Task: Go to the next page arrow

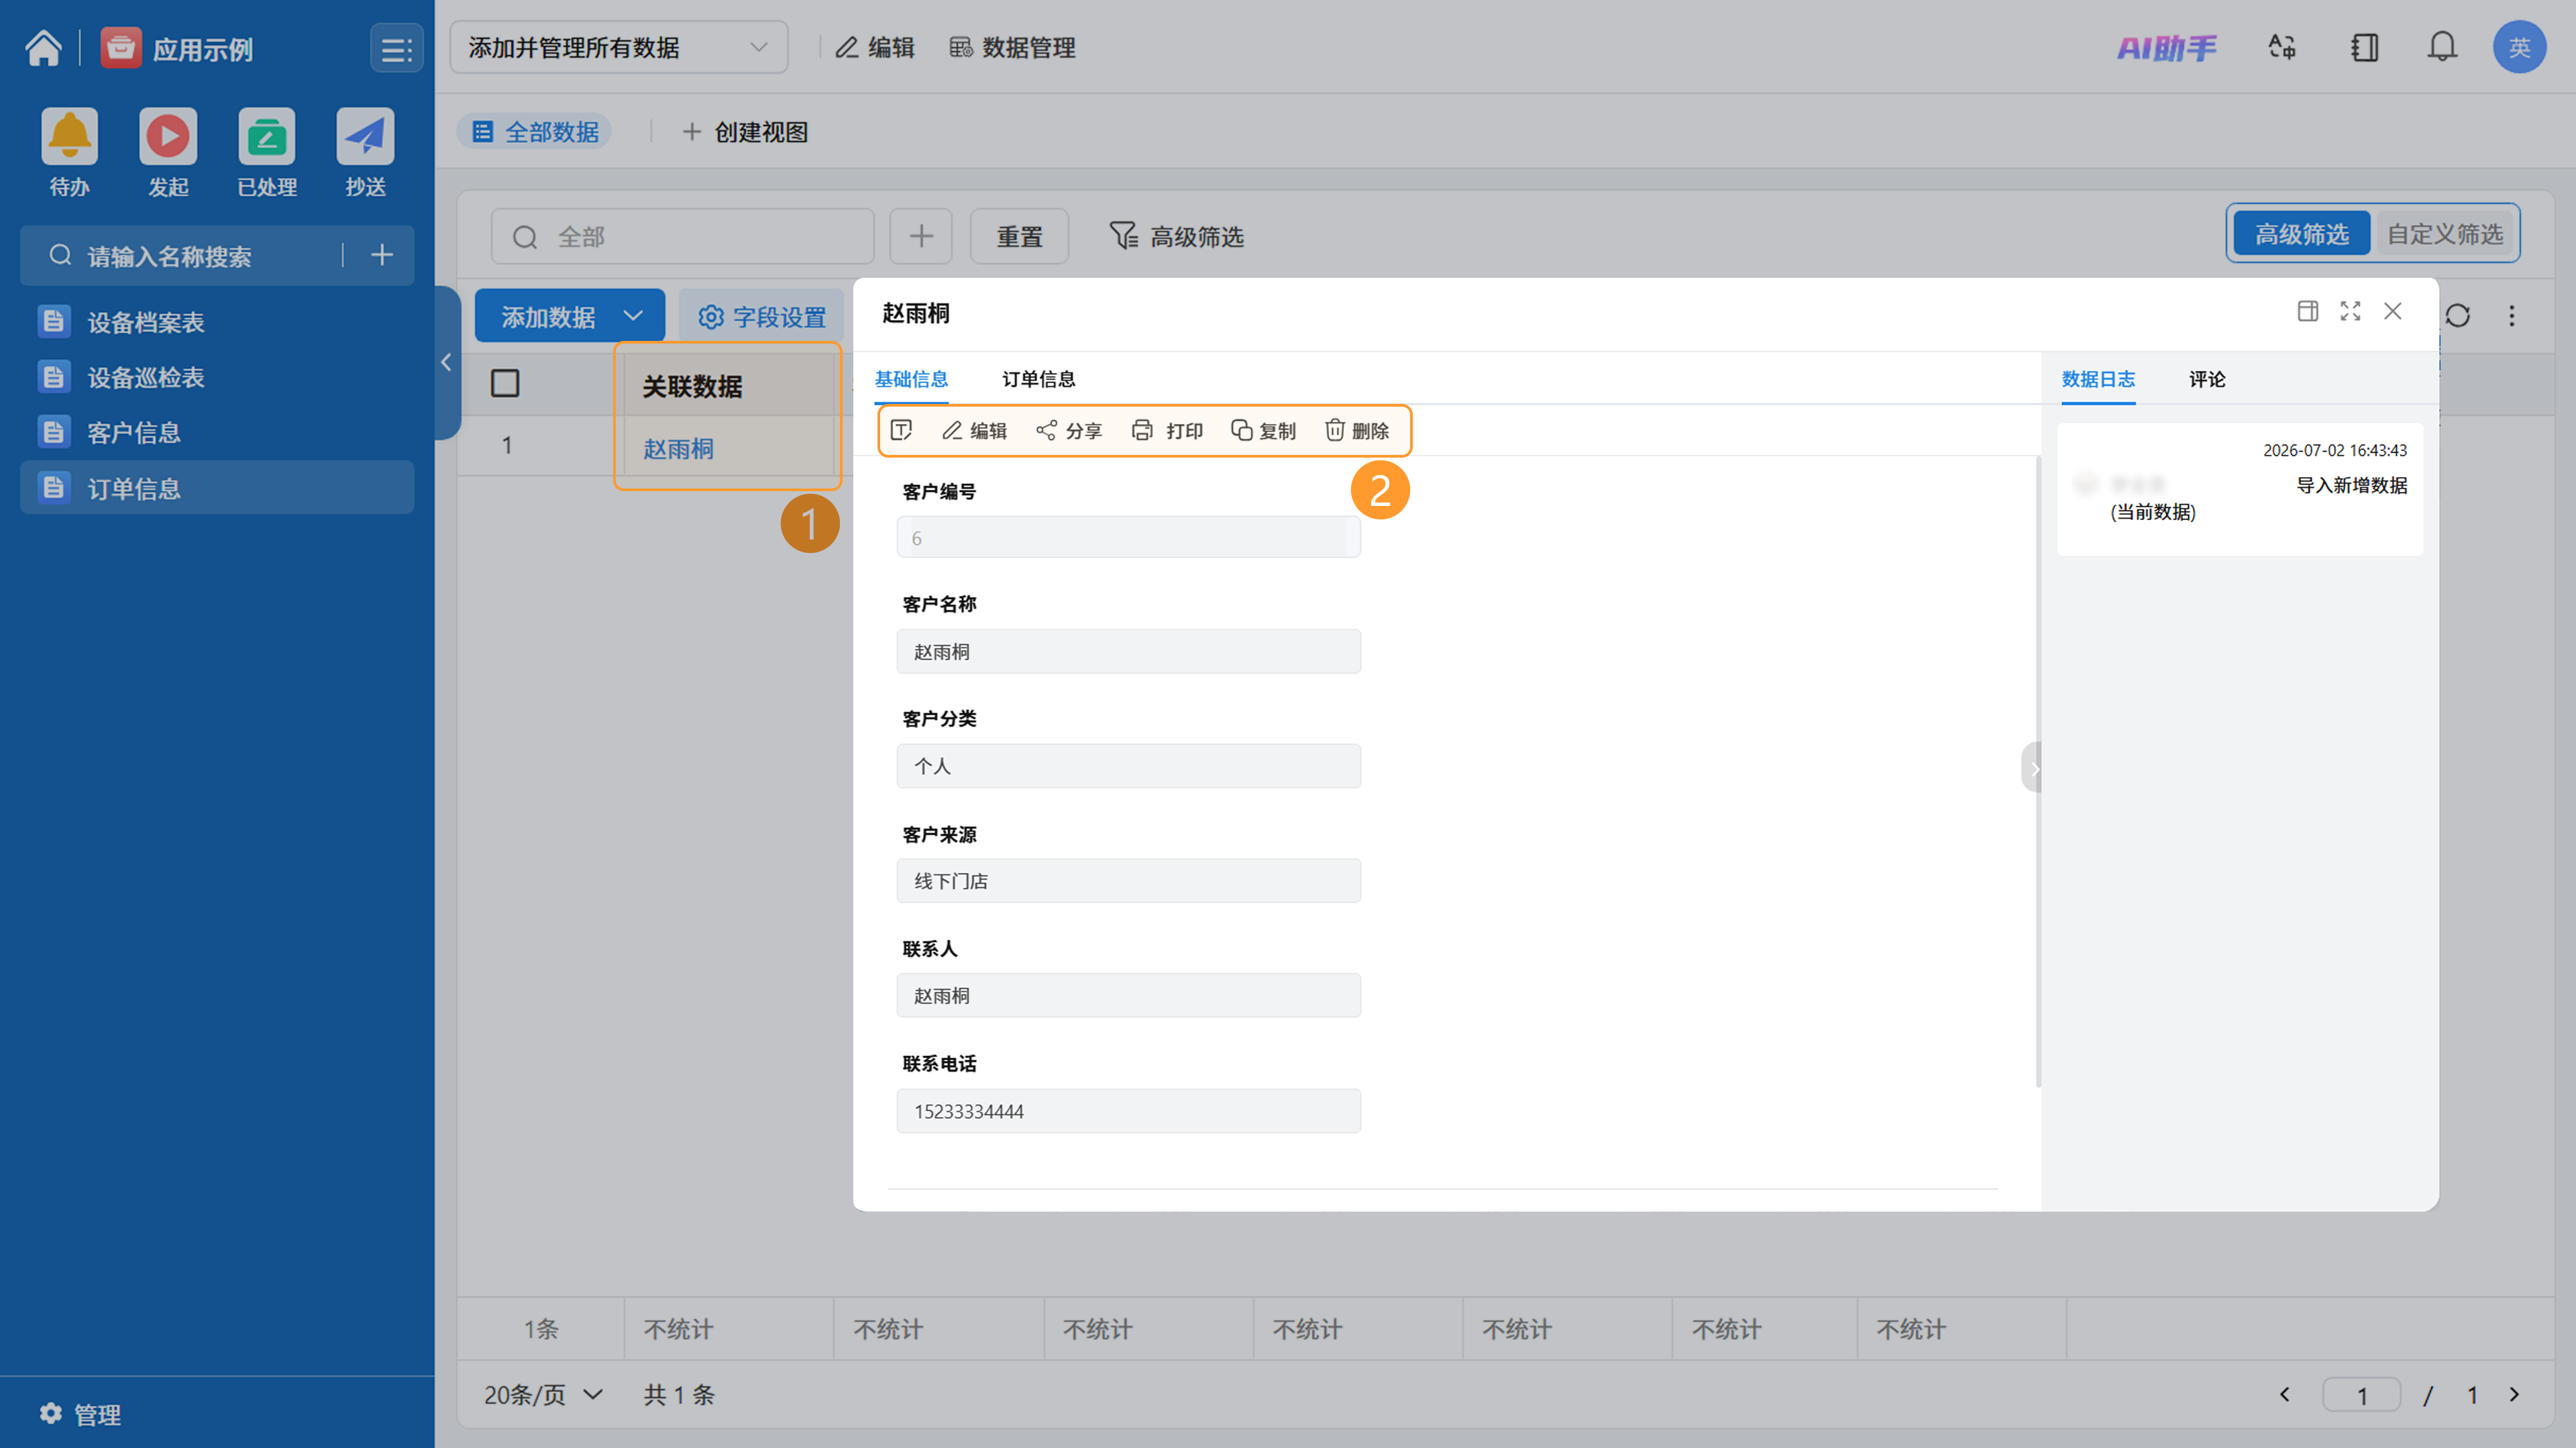Action: coord(2514,1394)
